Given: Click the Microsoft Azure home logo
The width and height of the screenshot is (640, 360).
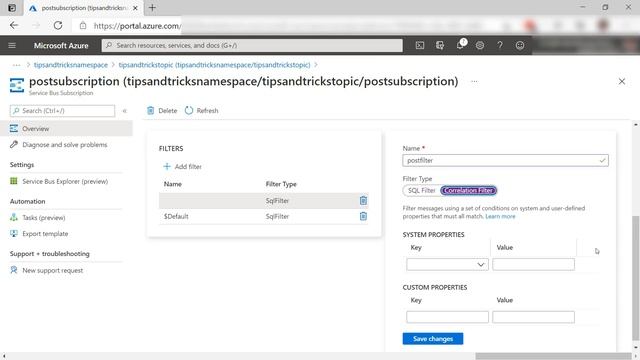Looking at the screenshot, I should pos(61,46).
